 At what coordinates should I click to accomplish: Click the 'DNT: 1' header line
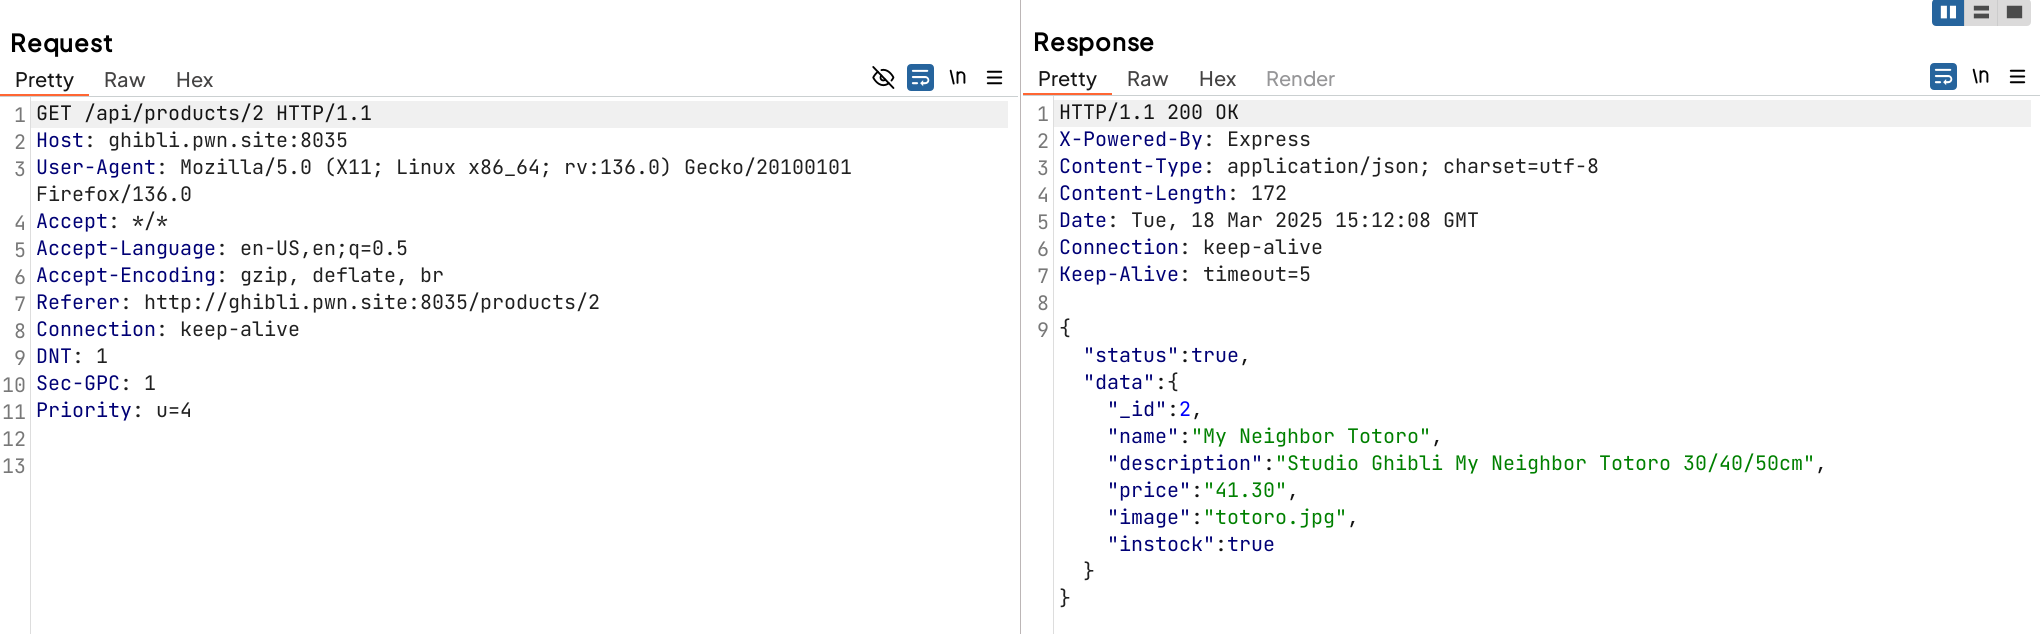point(72,357)
